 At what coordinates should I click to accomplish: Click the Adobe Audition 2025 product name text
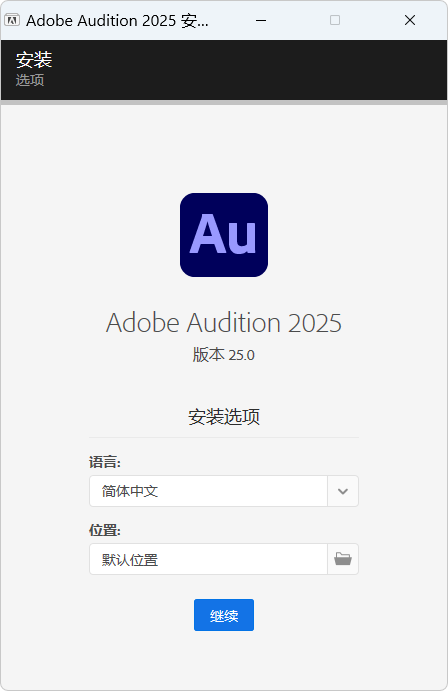point(224,323)
